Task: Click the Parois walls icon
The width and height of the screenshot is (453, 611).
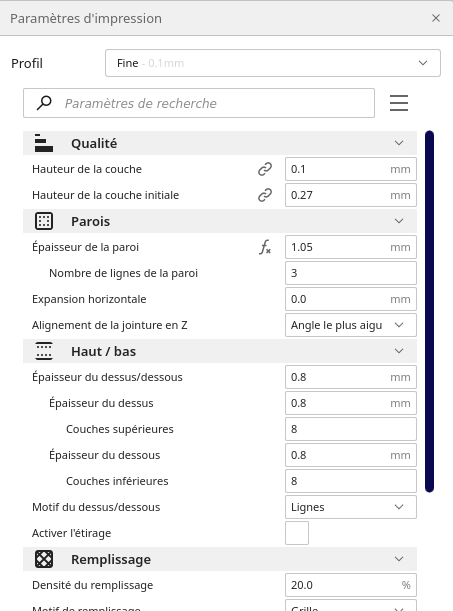Action: click(44, 221)
